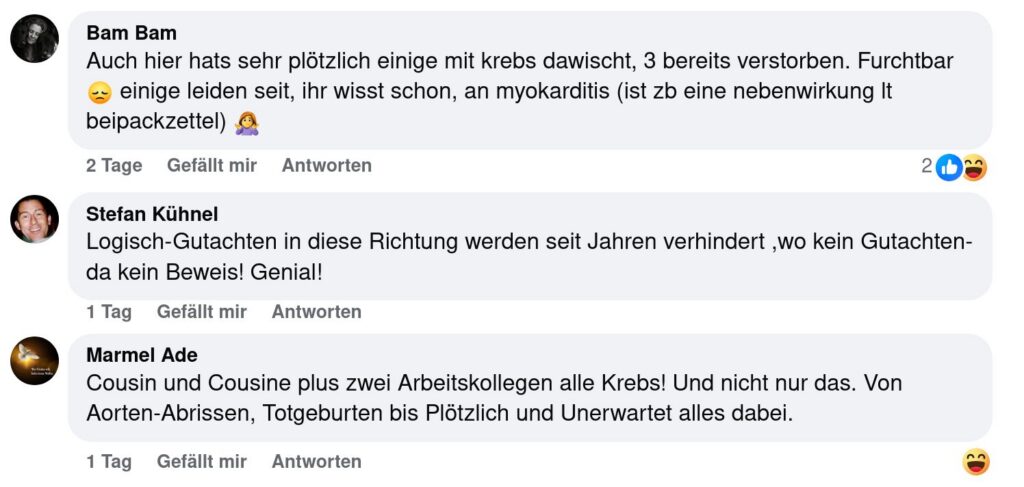Click the facepalm emoji in Bam Bam's comment
Image resolution: width=1024 pixels, height=487 pixels.
pos(246,123)
